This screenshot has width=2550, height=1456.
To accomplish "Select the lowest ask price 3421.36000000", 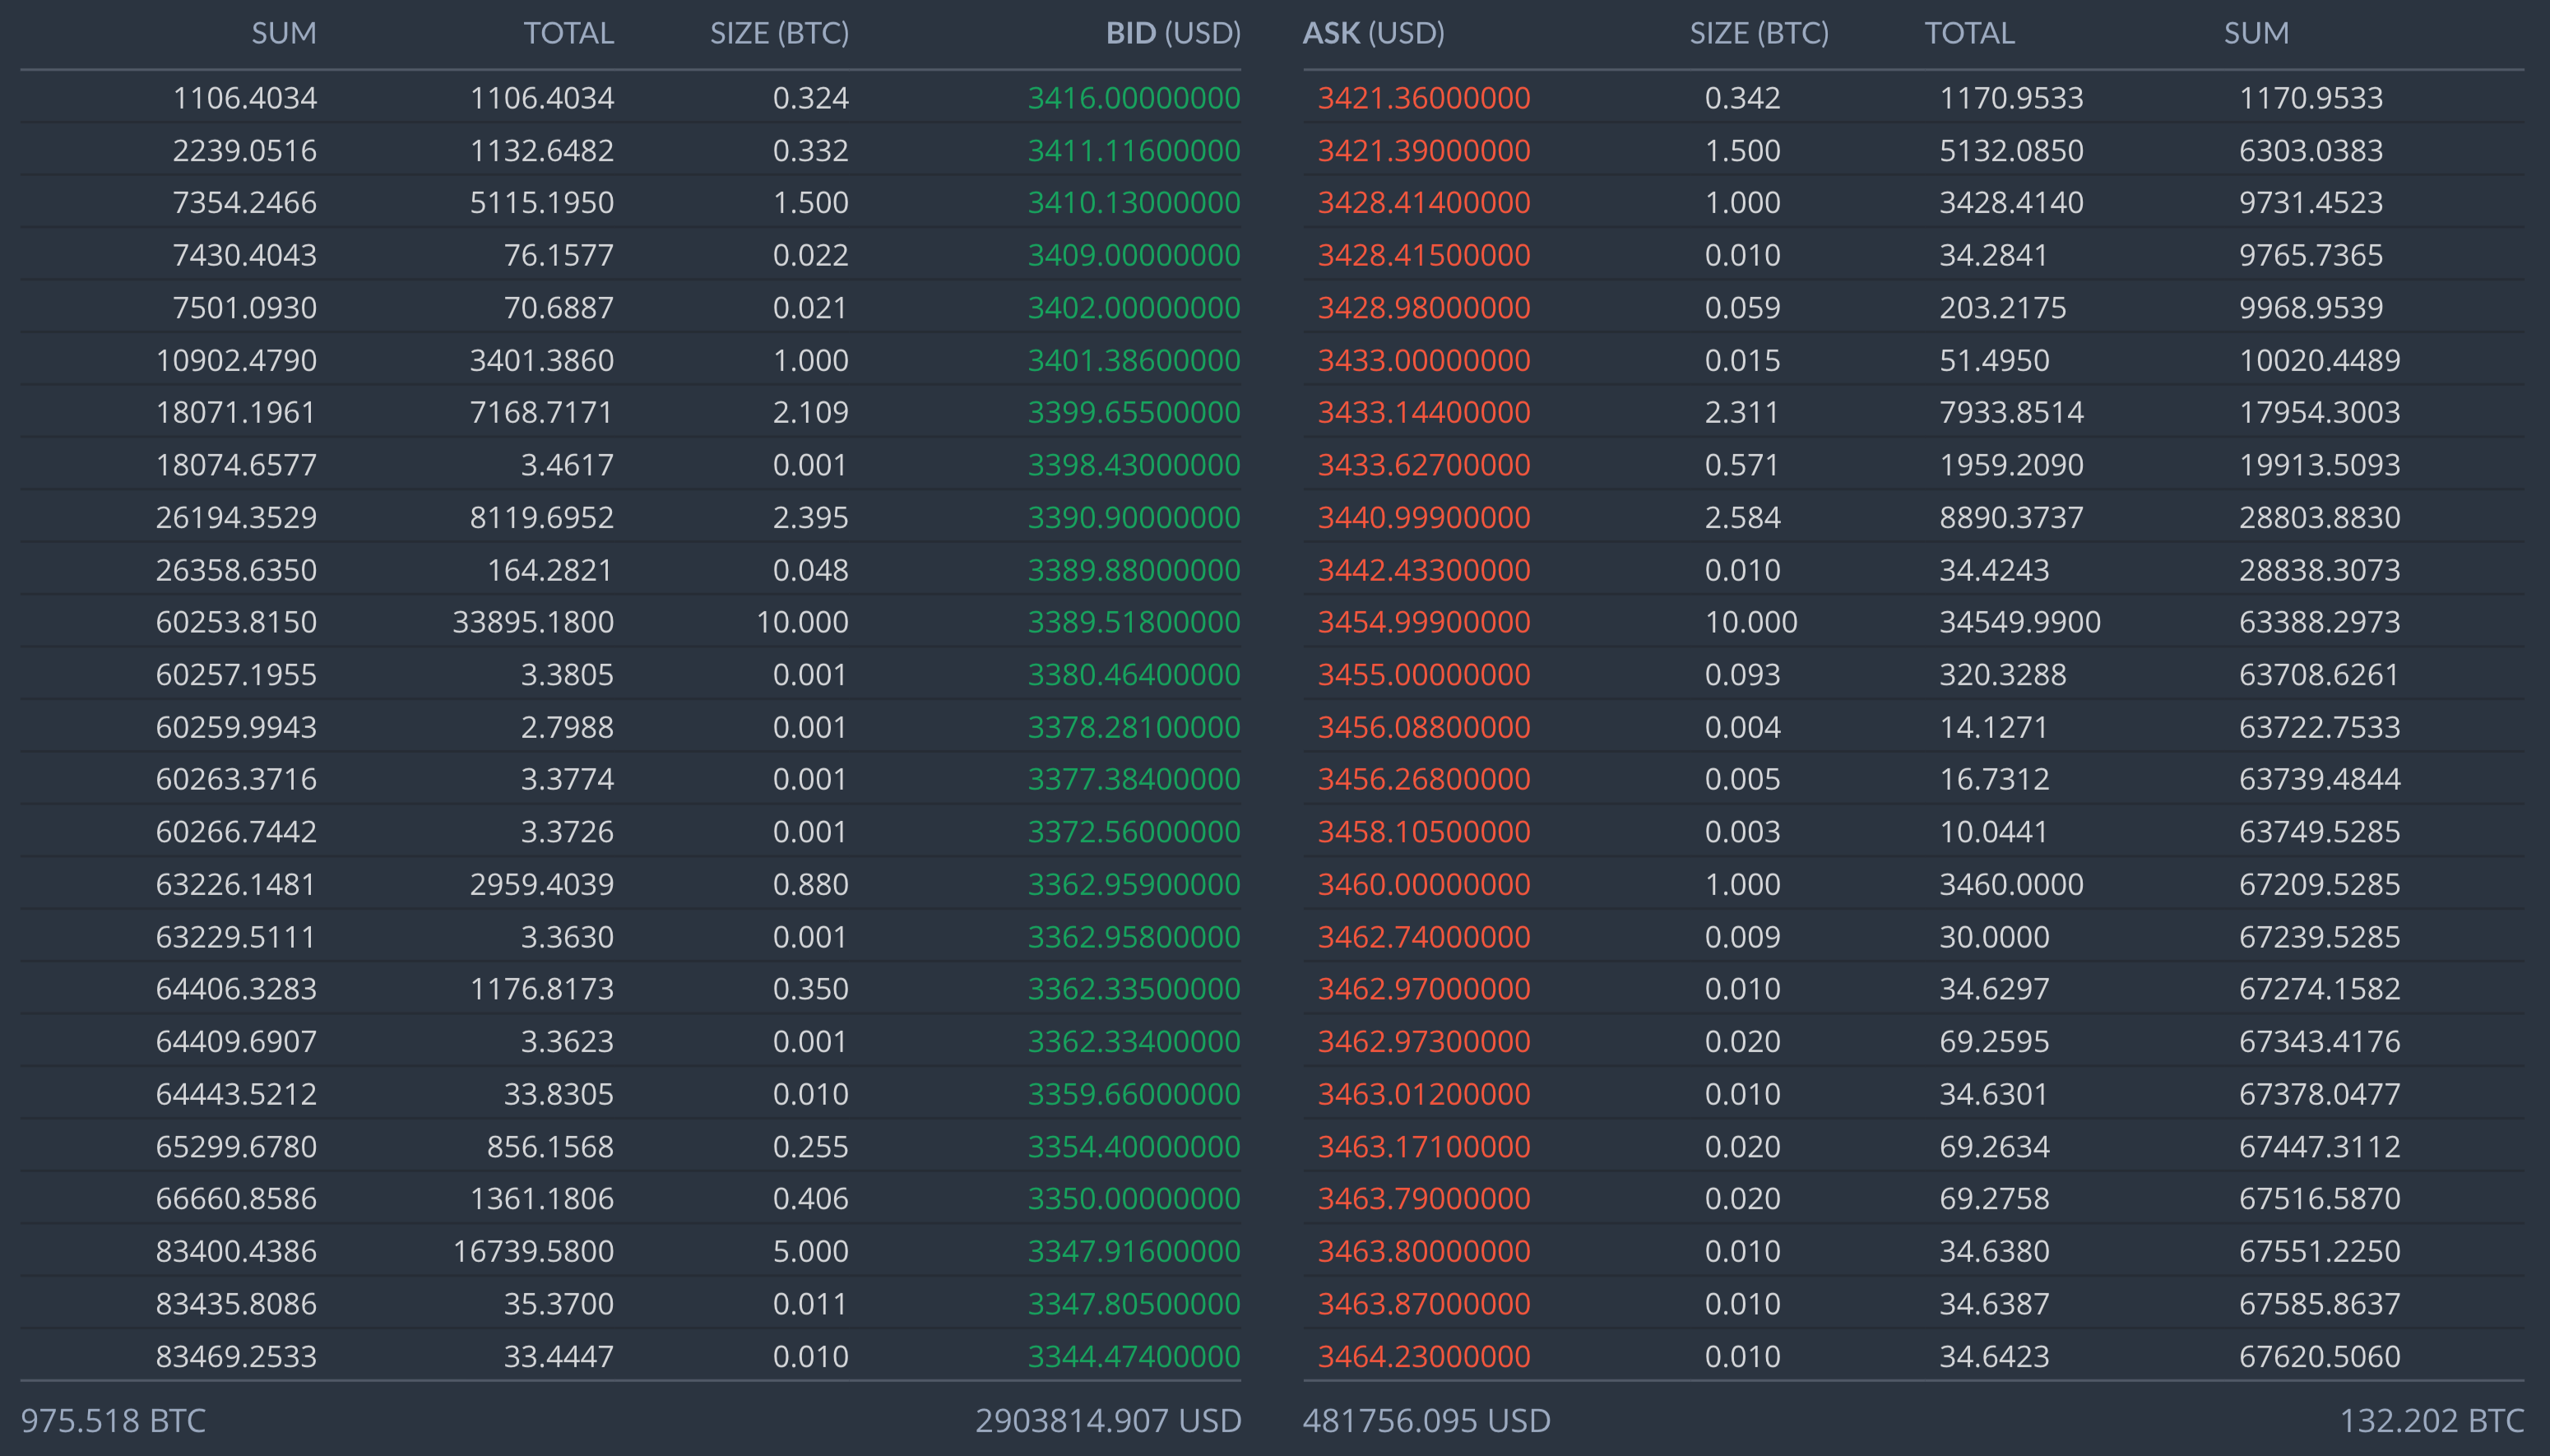I will click(x=1423, y=98).
